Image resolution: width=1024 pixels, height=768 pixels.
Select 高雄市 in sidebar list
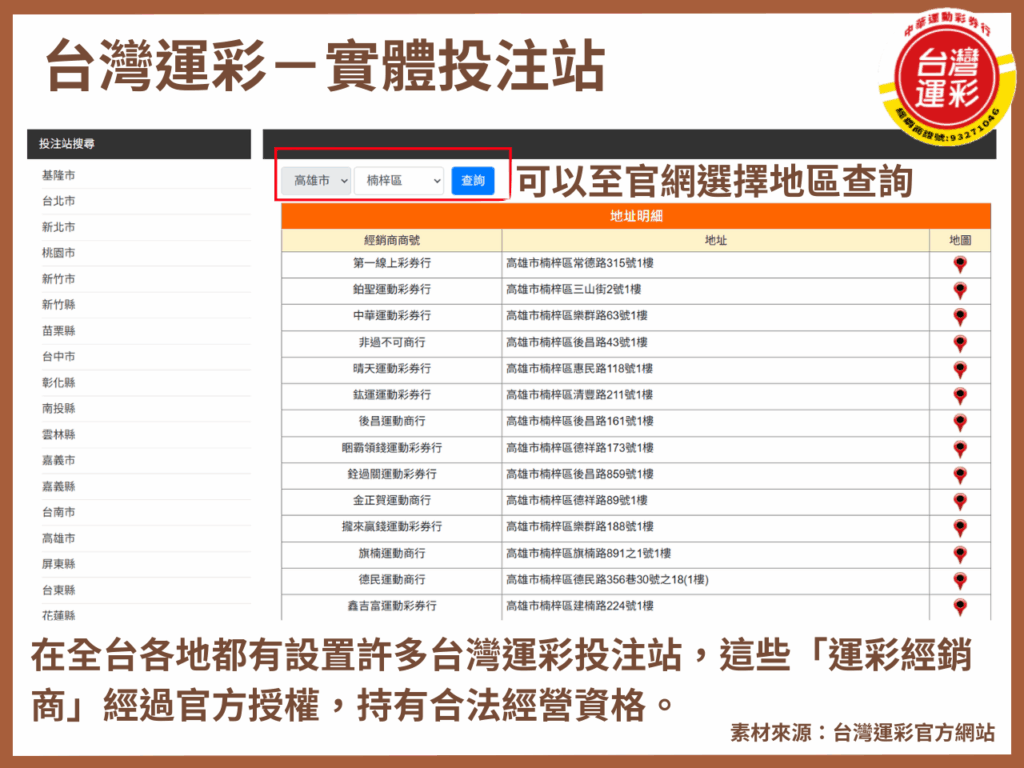click(x=59, y=538)
